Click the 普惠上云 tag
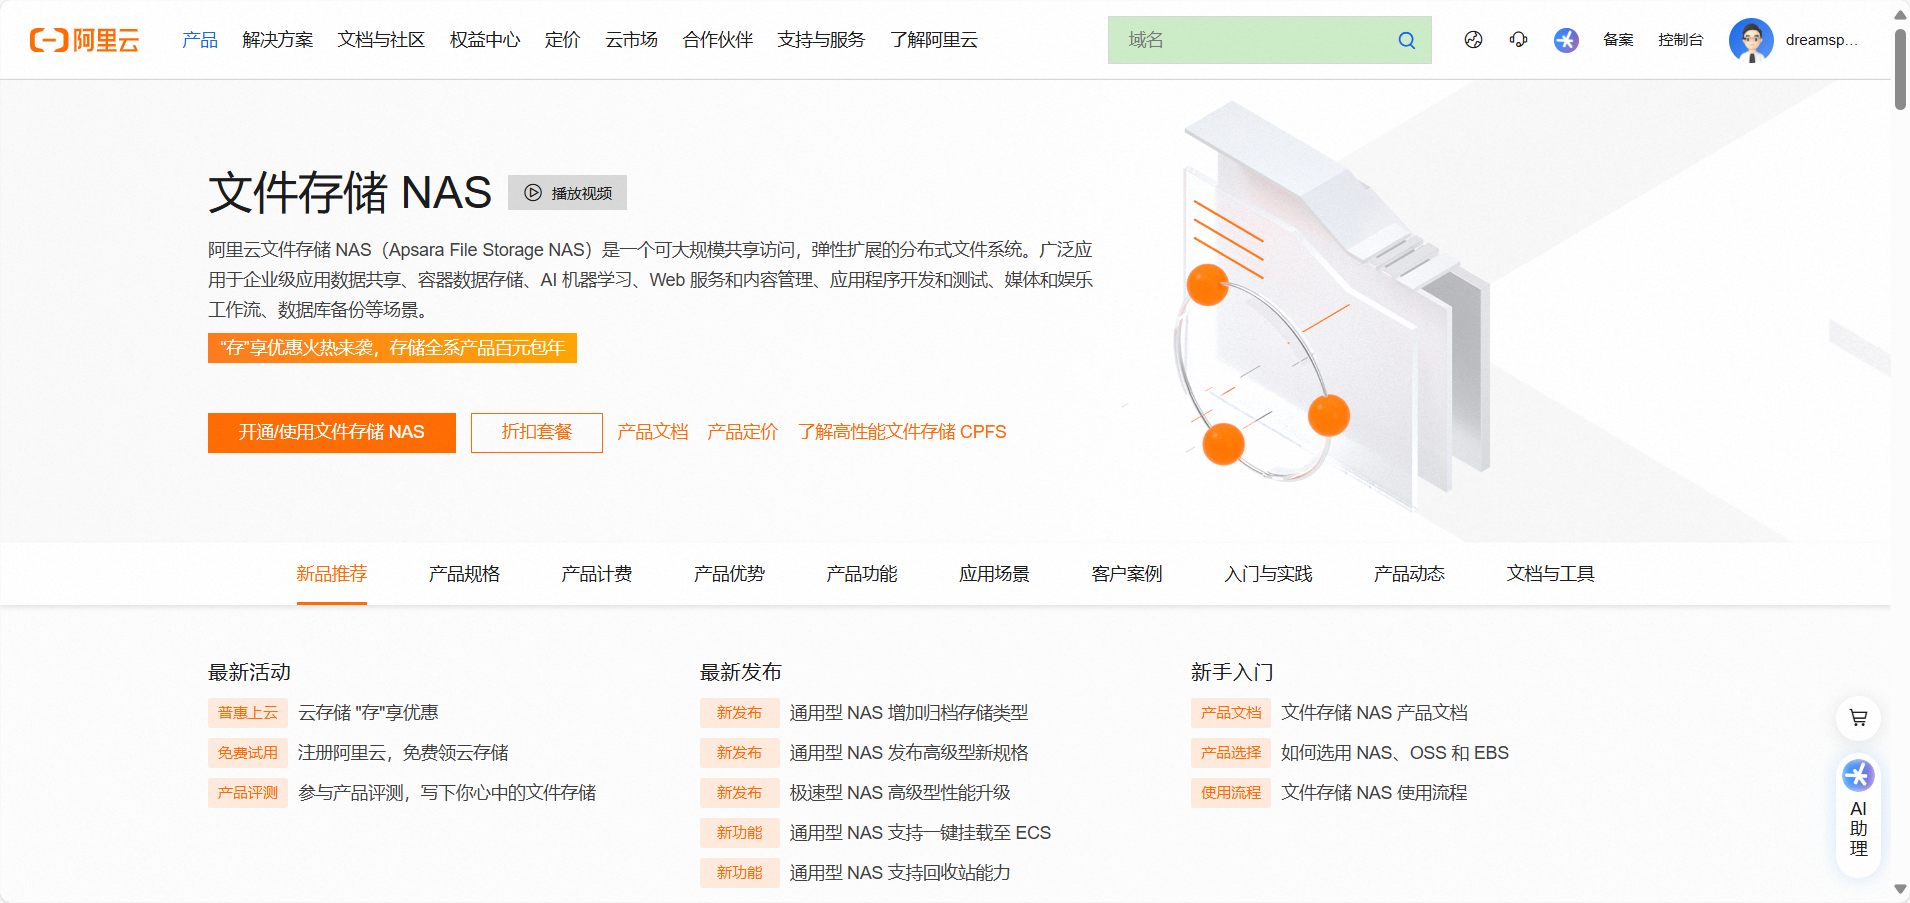 (x=248, y=713)
